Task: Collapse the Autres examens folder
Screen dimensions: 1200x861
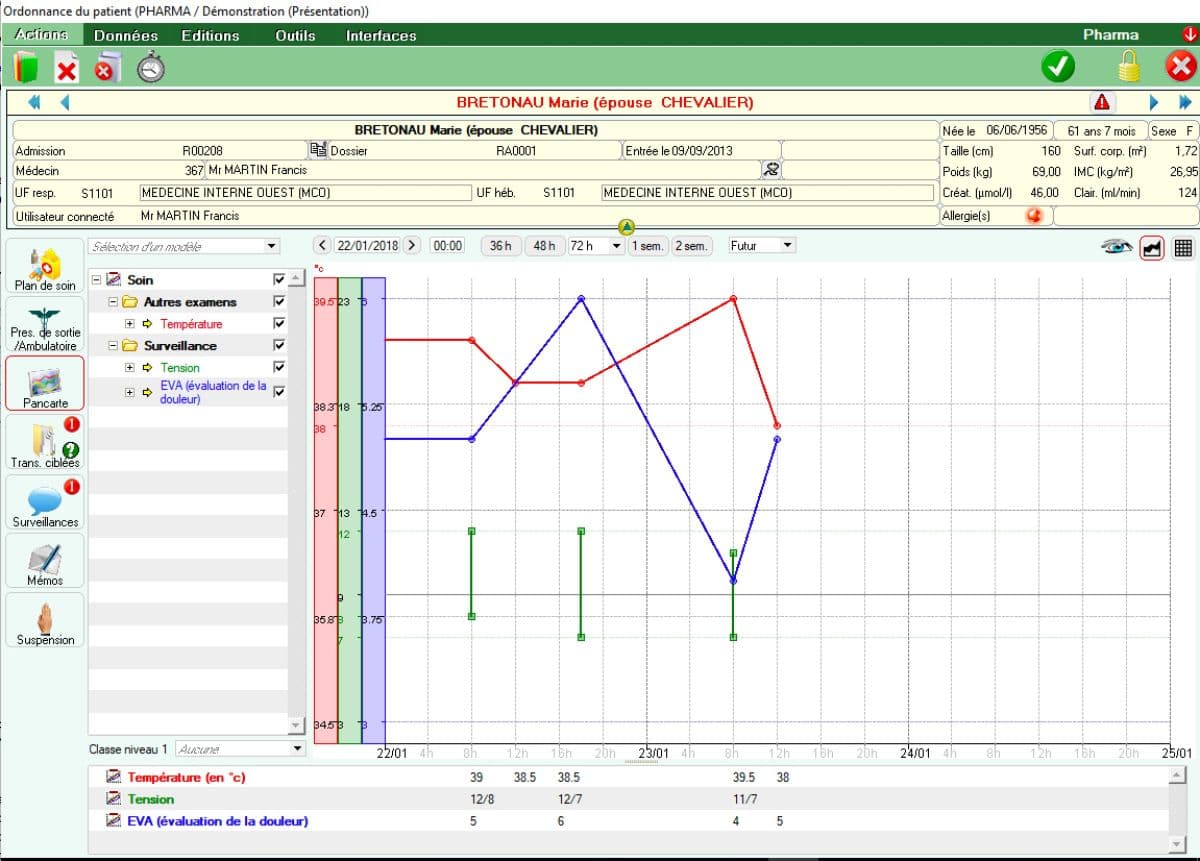Action: (113, 302)
